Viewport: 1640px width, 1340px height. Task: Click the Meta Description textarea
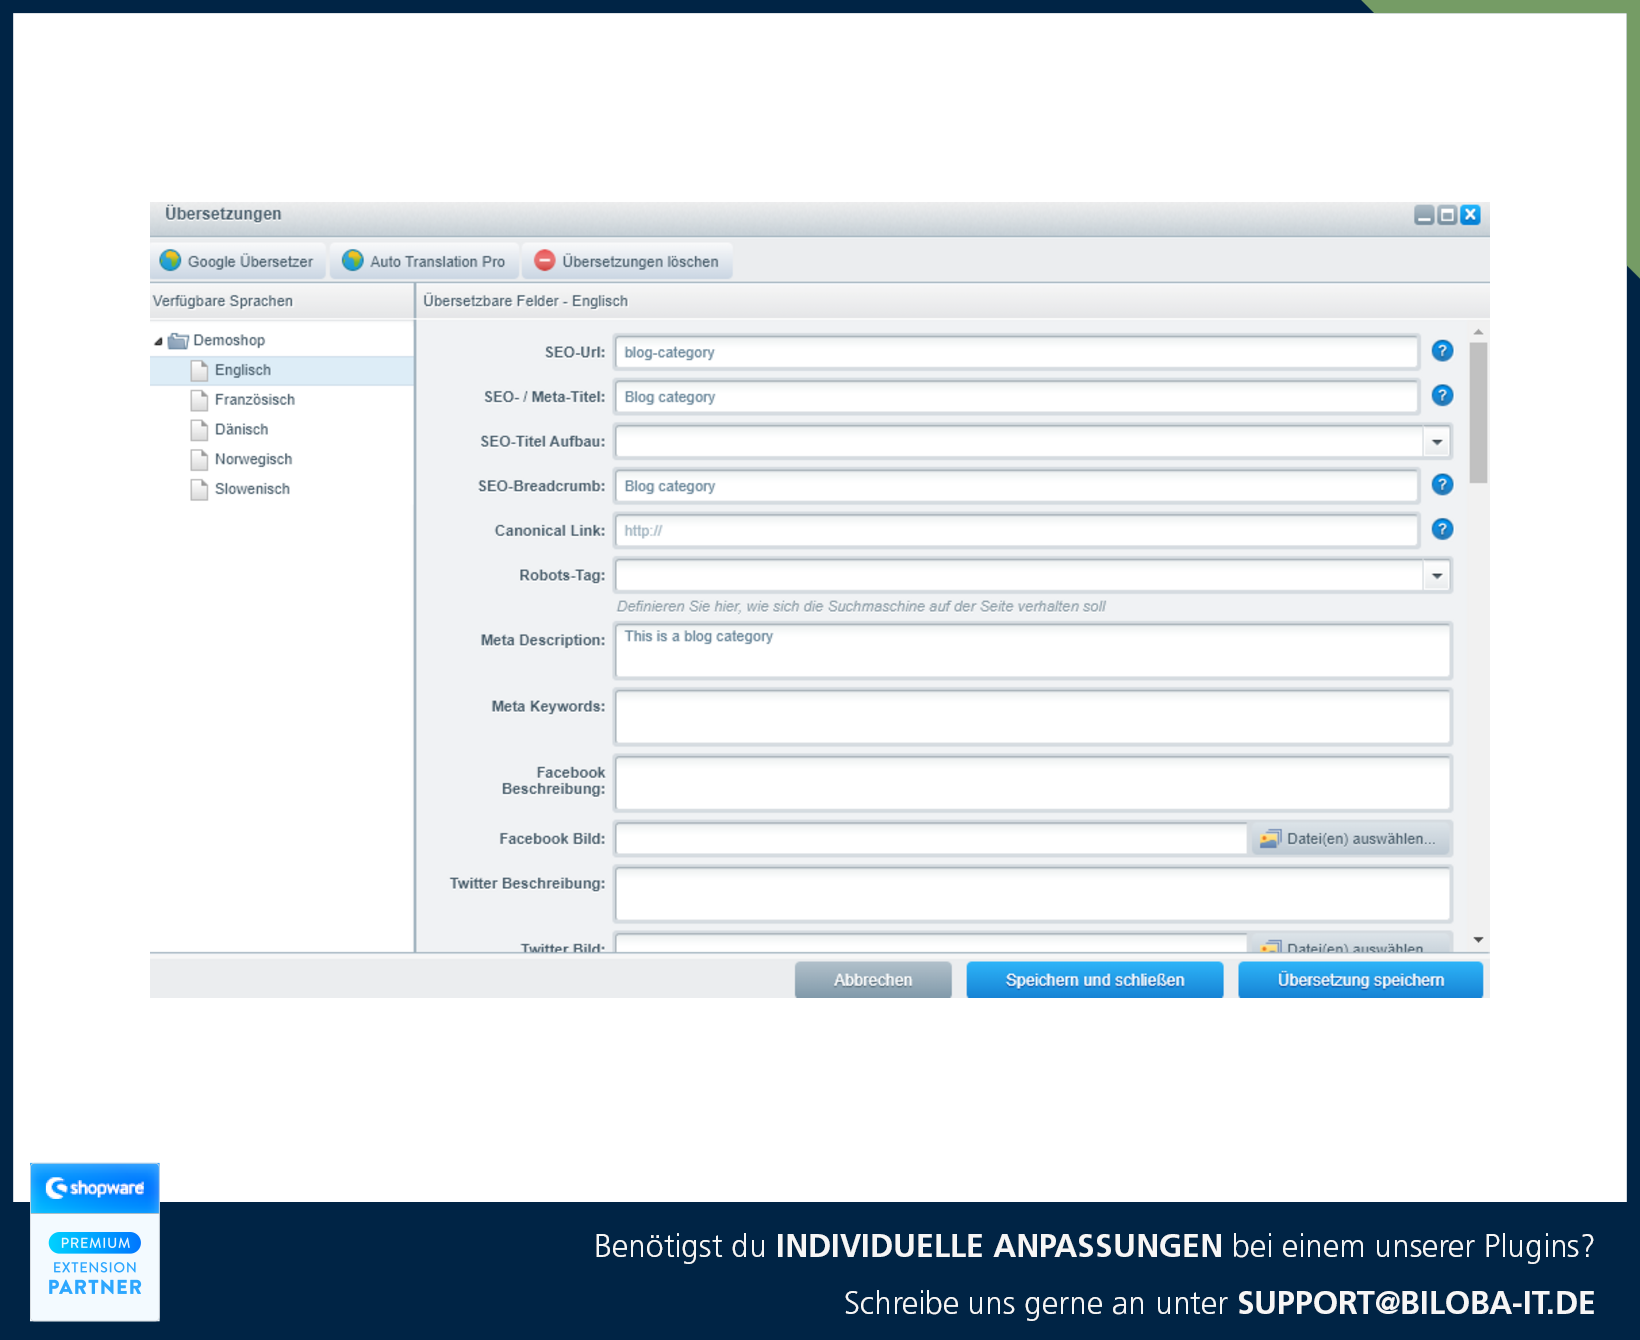(1033, 651)
